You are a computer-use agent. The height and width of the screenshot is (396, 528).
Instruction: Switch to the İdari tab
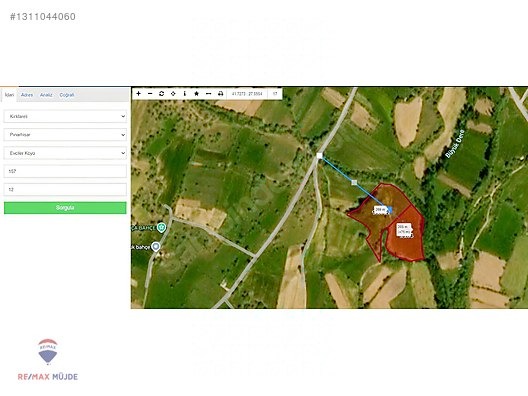(9, 95)
